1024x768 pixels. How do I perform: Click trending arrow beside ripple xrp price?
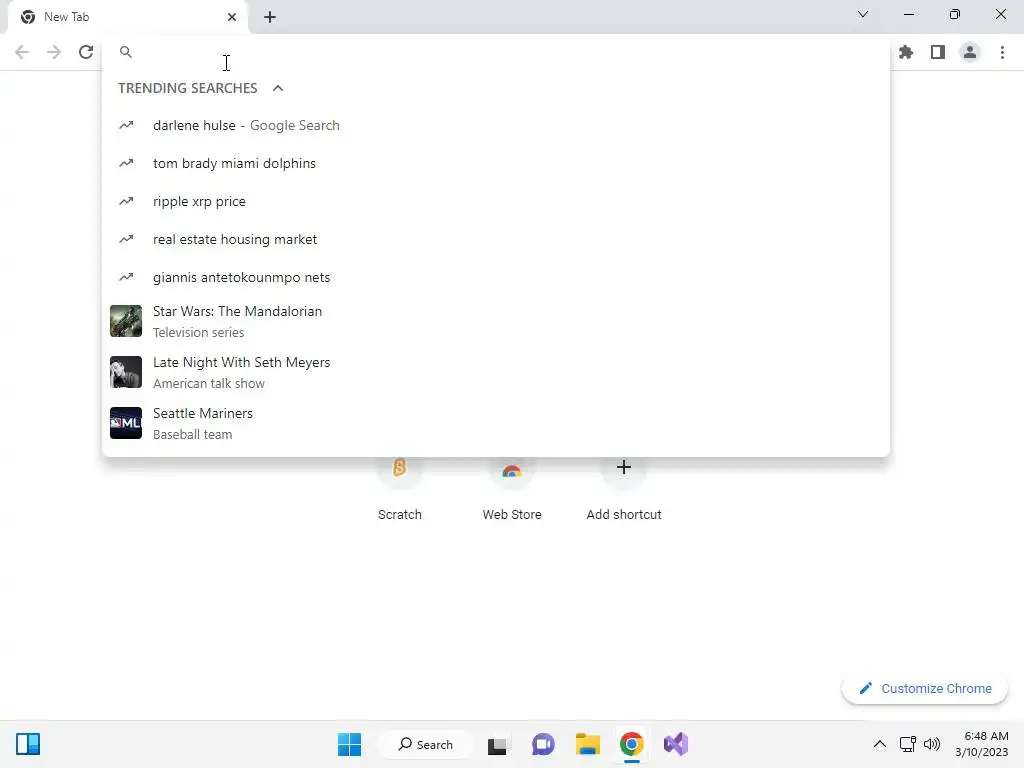(x=126, y=201)
